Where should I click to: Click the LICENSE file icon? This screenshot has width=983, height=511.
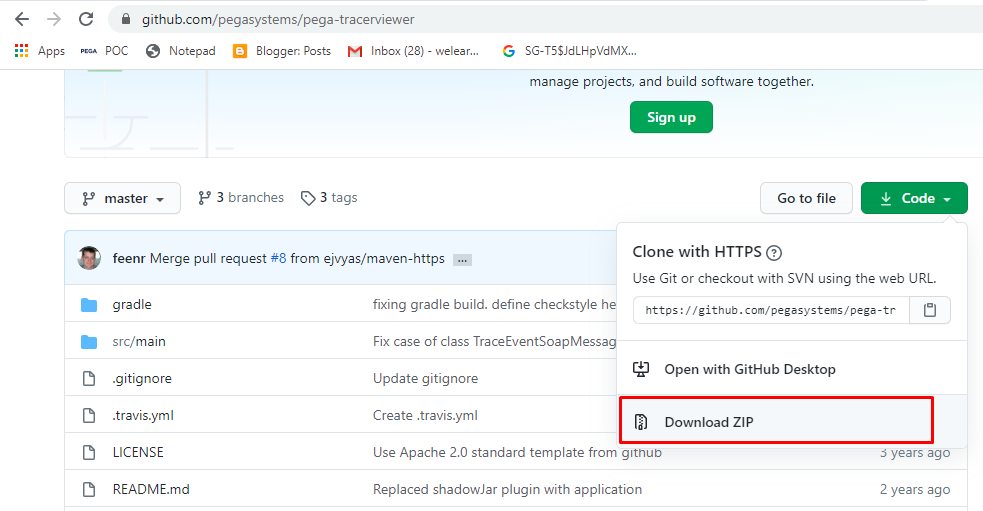(x=89, y=452)
